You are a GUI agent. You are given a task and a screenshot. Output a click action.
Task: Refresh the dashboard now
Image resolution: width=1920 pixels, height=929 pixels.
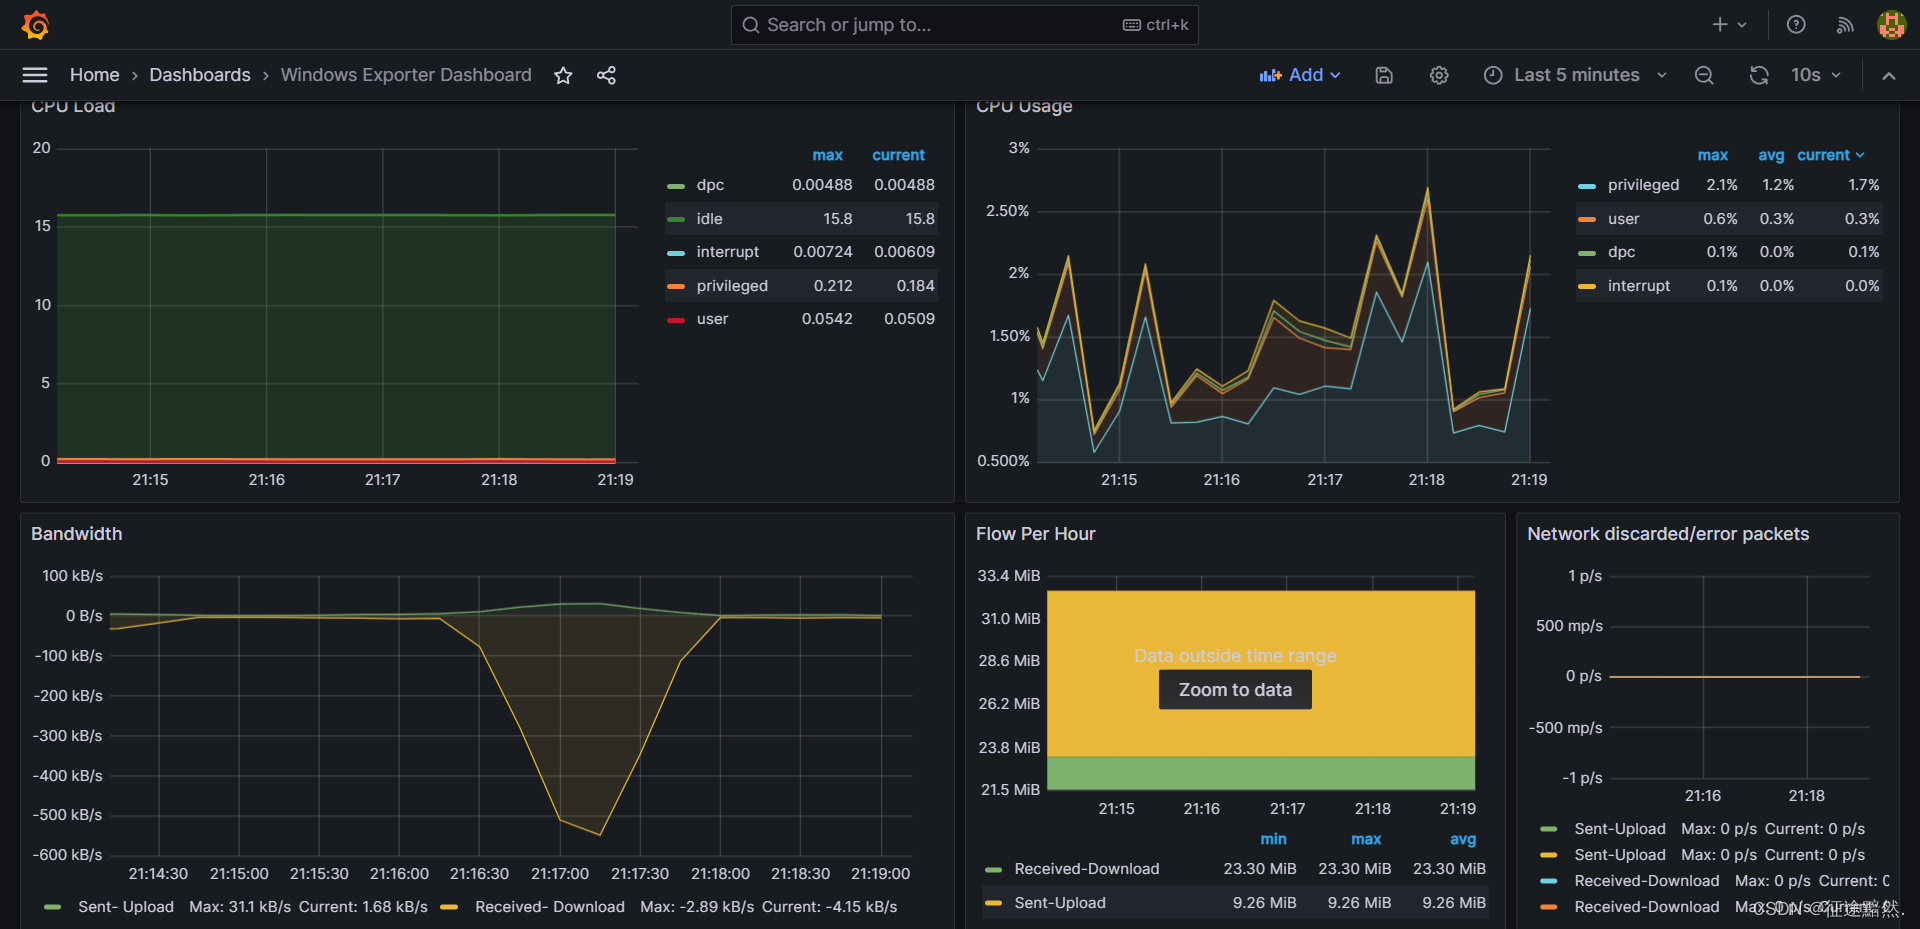coord(1759,75)
